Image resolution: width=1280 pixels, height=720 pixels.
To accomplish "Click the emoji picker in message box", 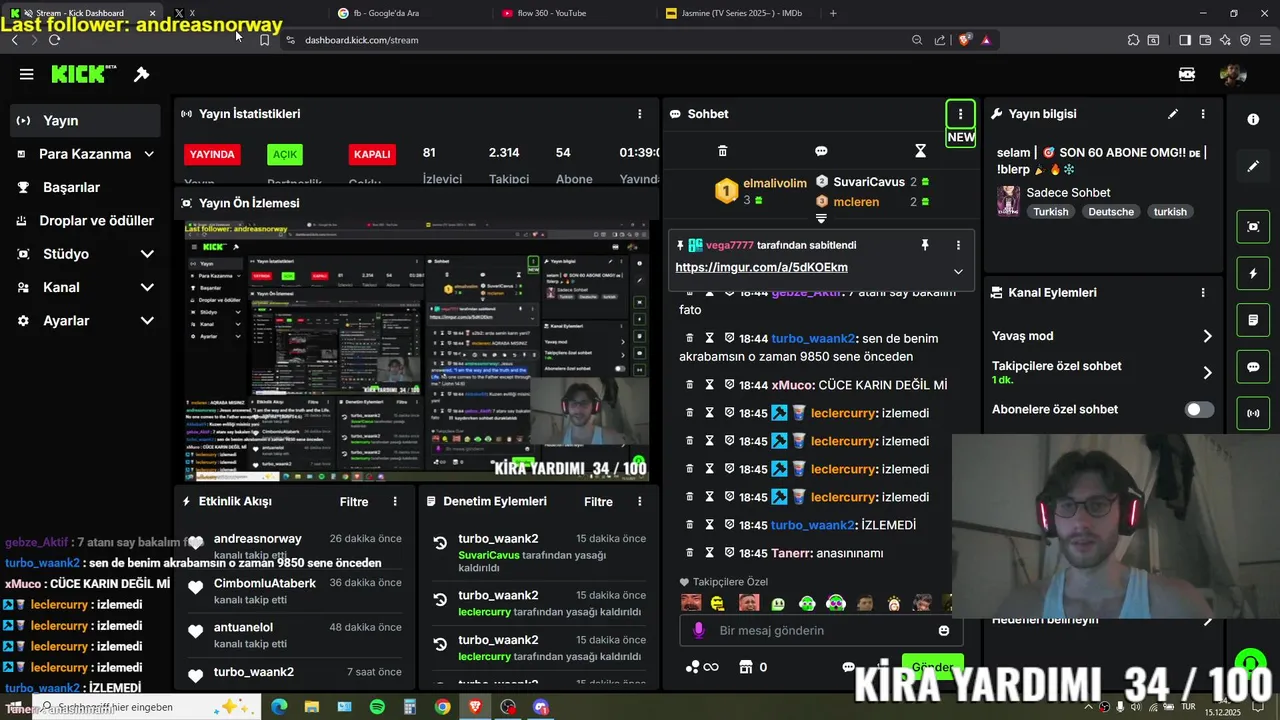I will (x=944, y=631).
